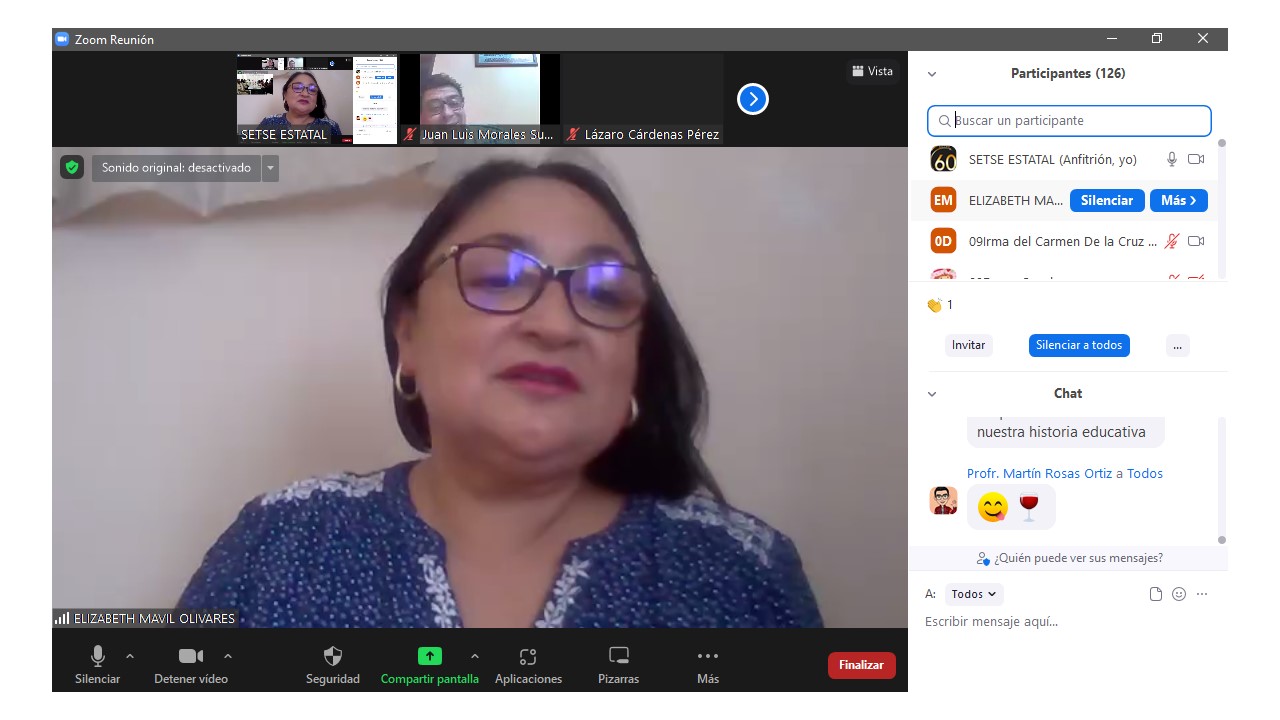Collapse the Participantes panel chevron
Image resolution: width=1280 pixels, height=720 pixels.
932,74
